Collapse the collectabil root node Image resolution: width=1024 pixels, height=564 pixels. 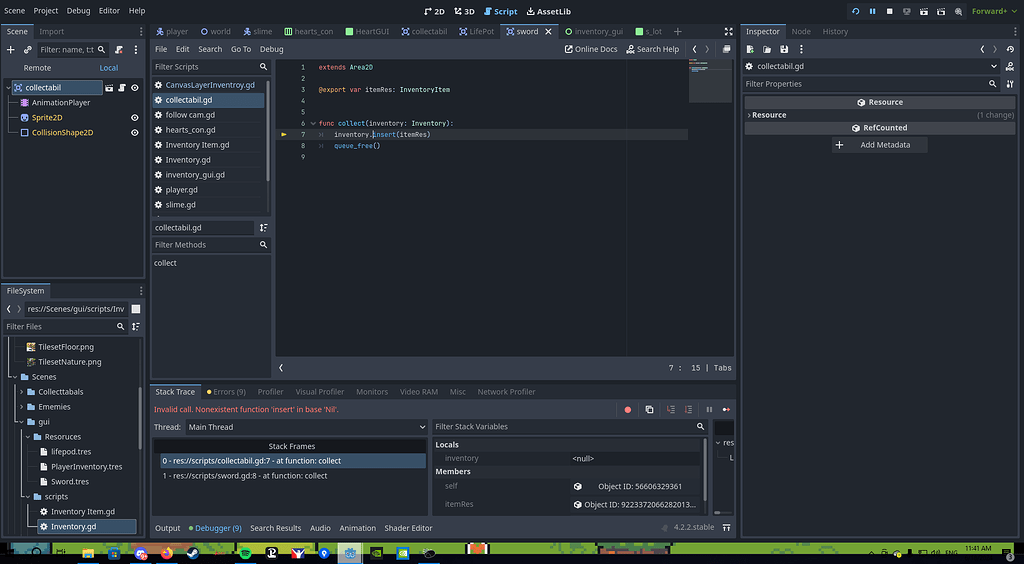point(8,87)
